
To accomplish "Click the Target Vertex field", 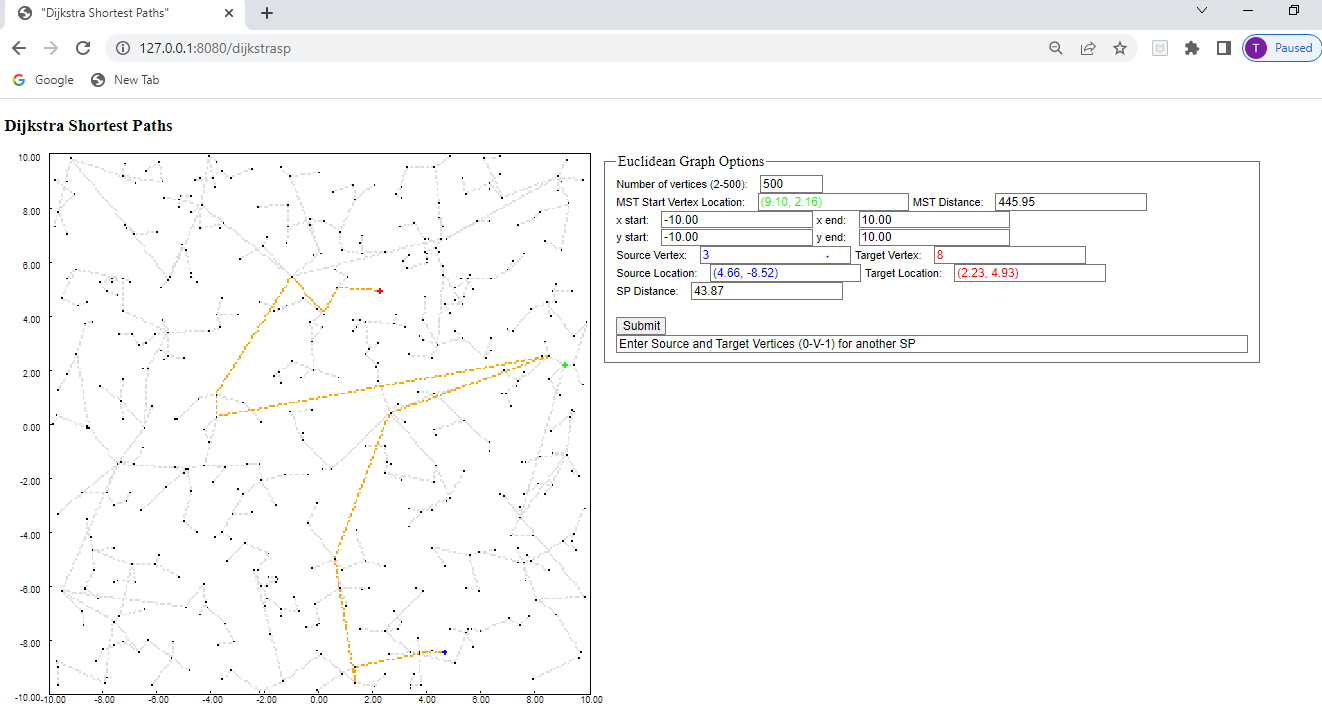I will [x=1010, y=255].
